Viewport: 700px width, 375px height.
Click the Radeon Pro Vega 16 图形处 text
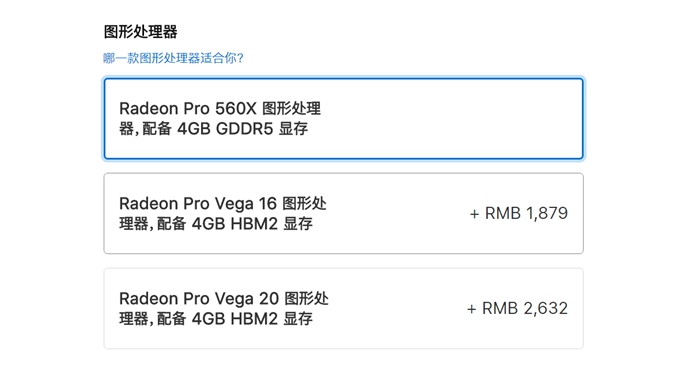(223, 204)
